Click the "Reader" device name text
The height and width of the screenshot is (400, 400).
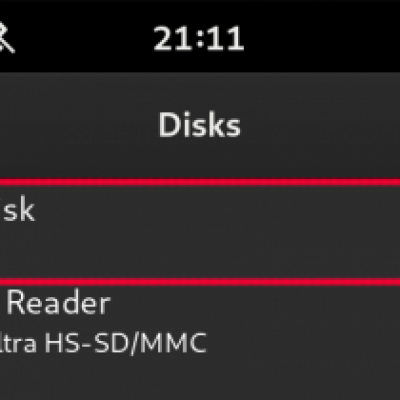coord(58,302)
